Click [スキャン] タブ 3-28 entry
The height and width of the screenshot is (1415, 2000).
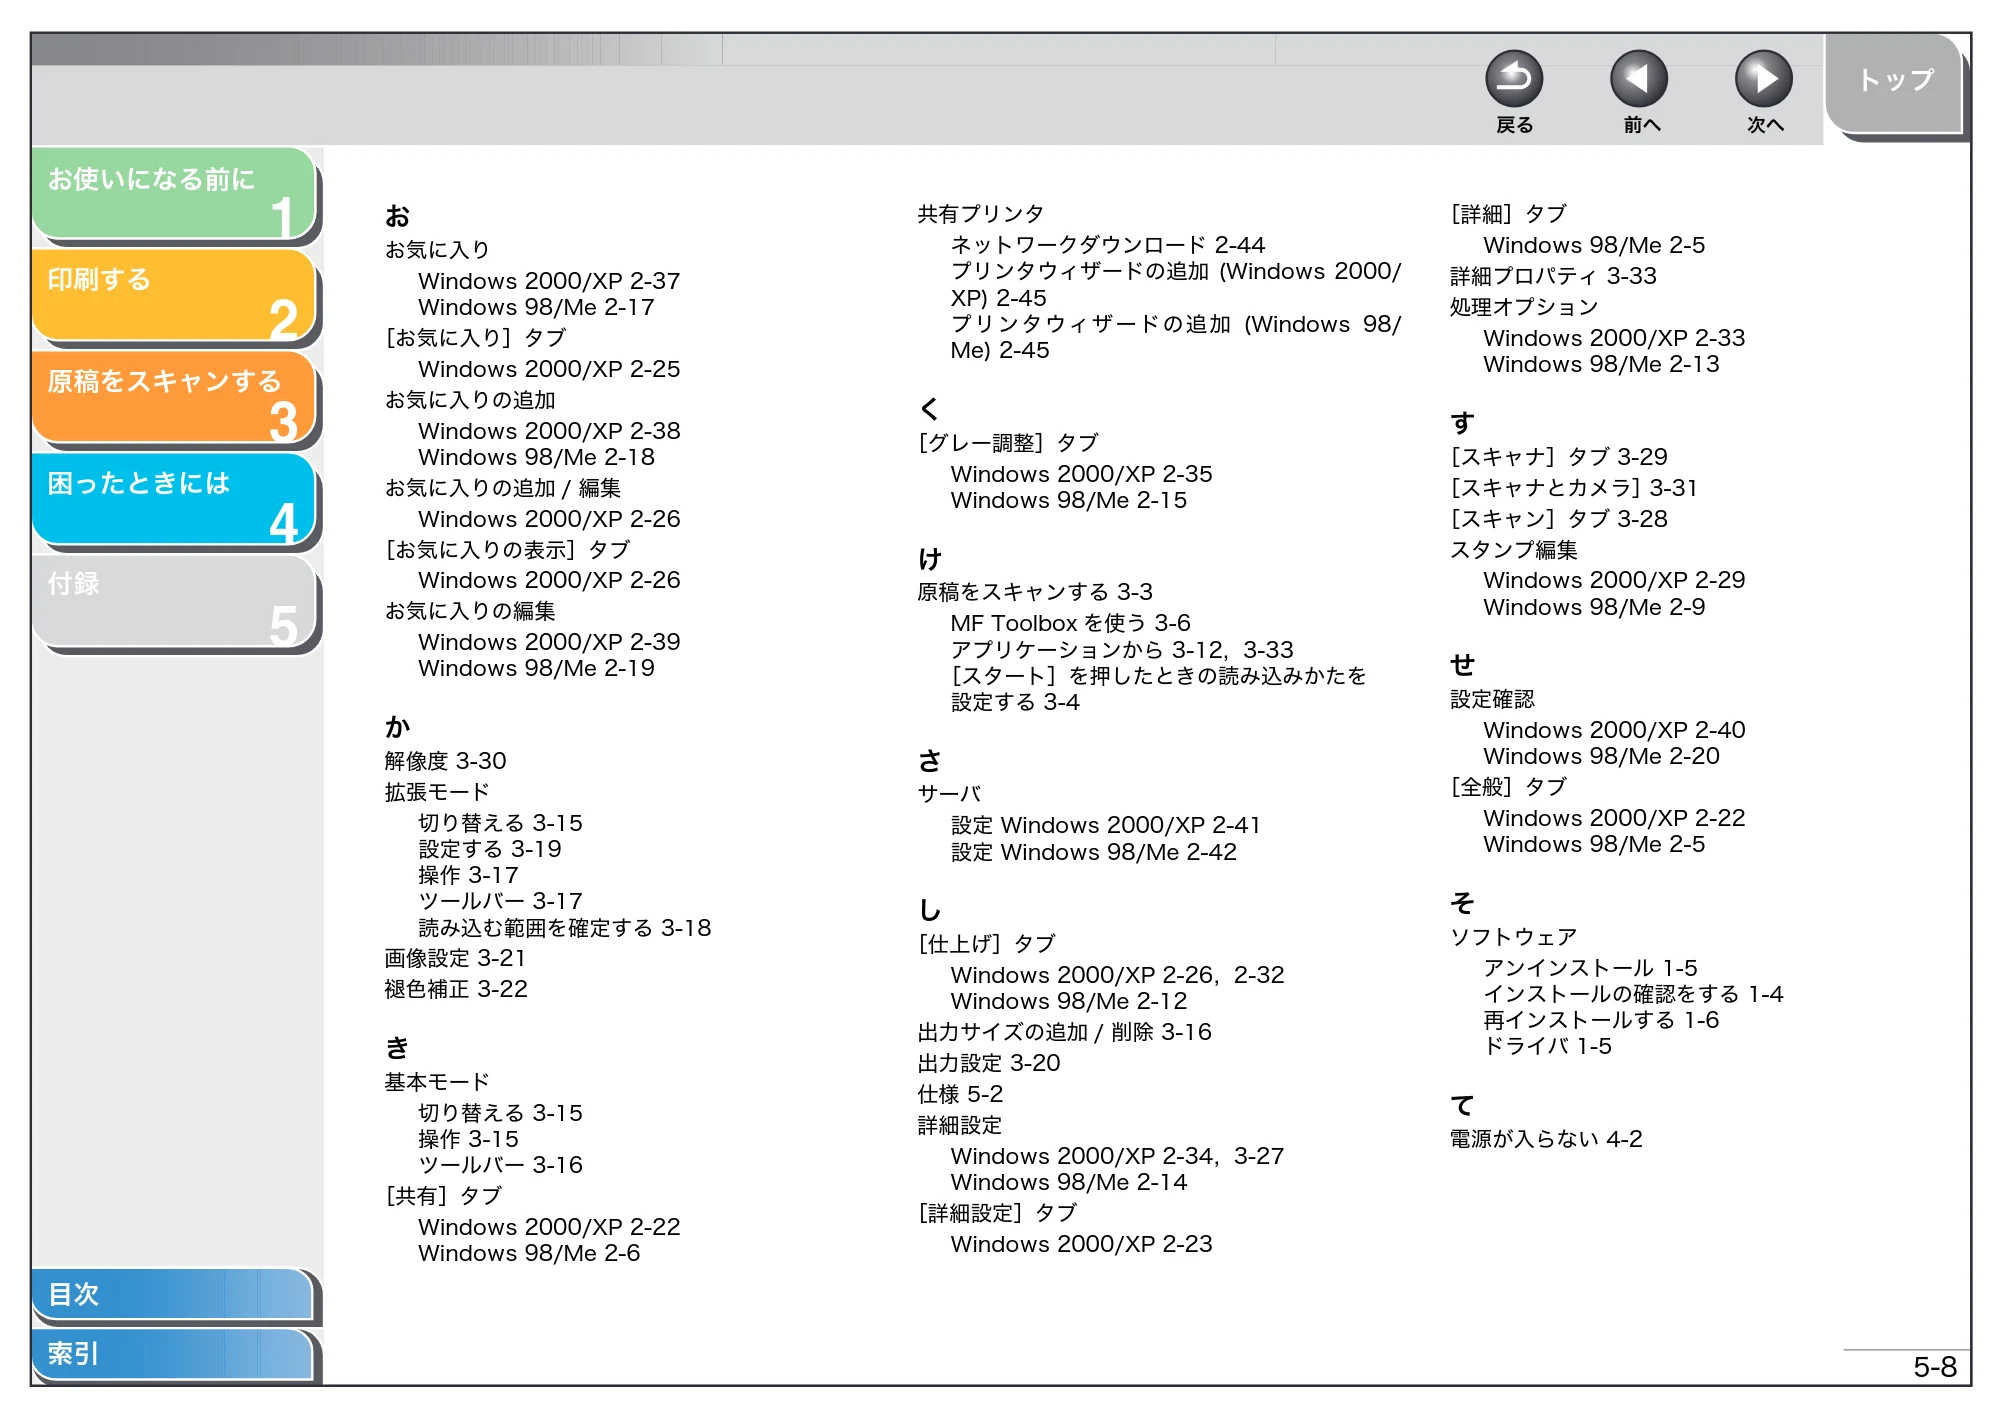1559,519
